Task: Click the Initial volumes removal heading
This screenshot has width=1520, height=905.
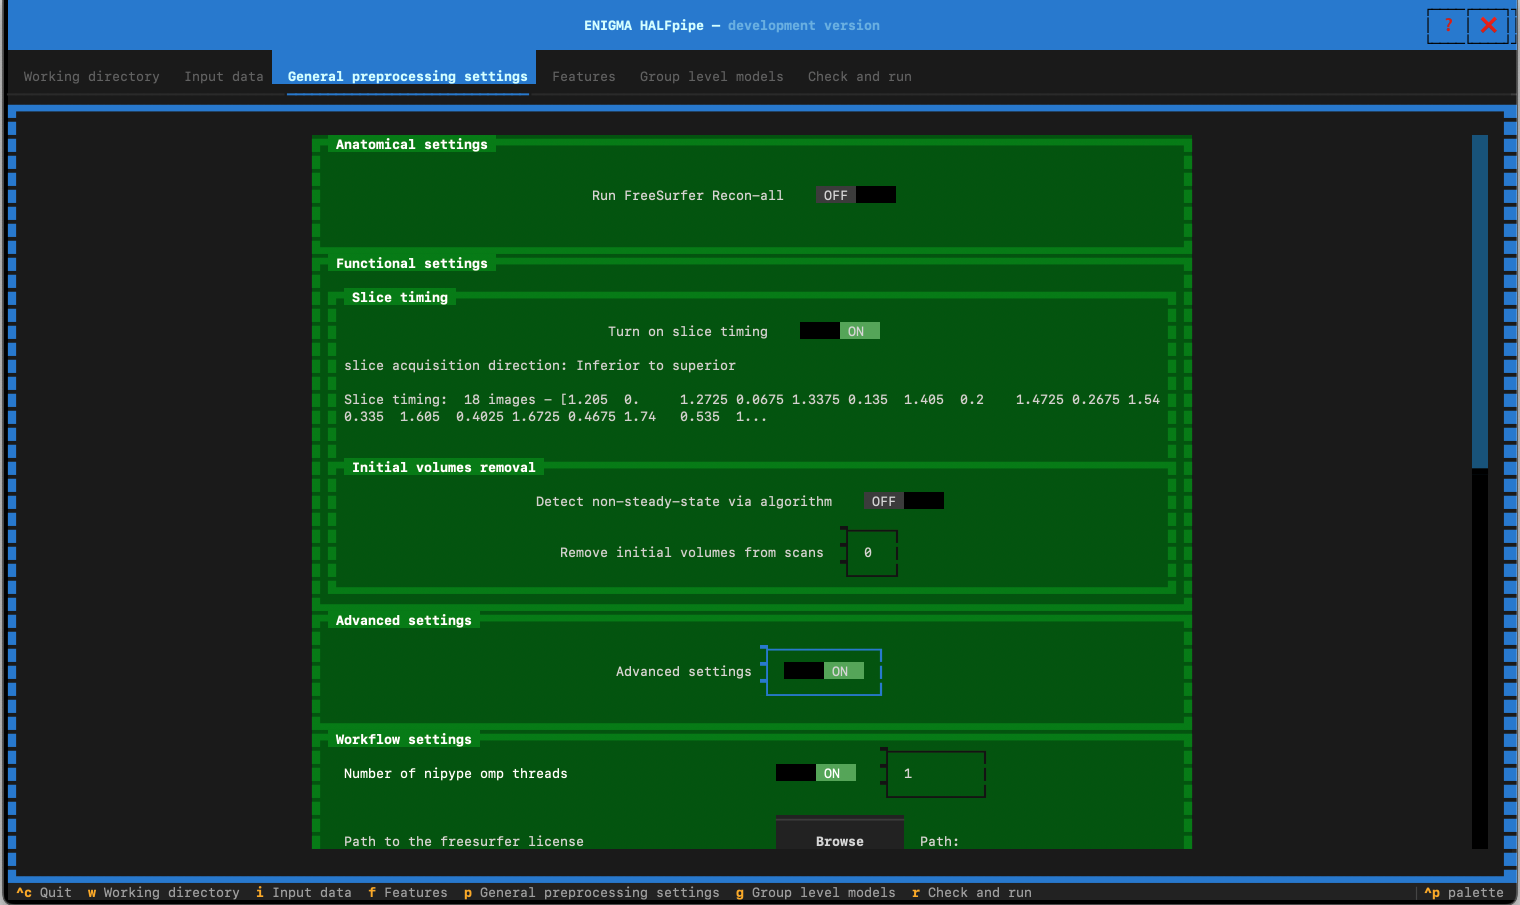Action: pyautogui.click(x=444, y=467)
